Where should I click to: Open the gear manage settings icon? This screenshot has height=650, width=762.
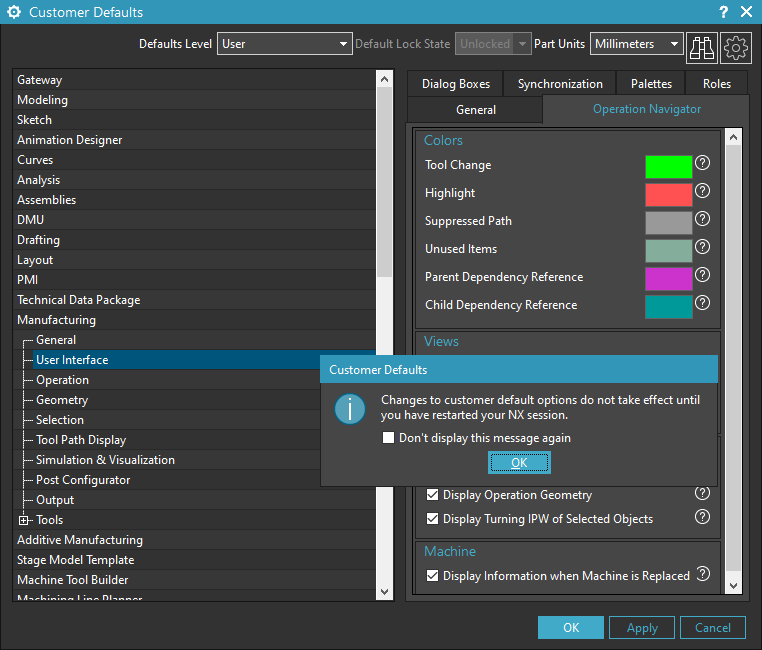pyautogui.click(x=736, y=48)
